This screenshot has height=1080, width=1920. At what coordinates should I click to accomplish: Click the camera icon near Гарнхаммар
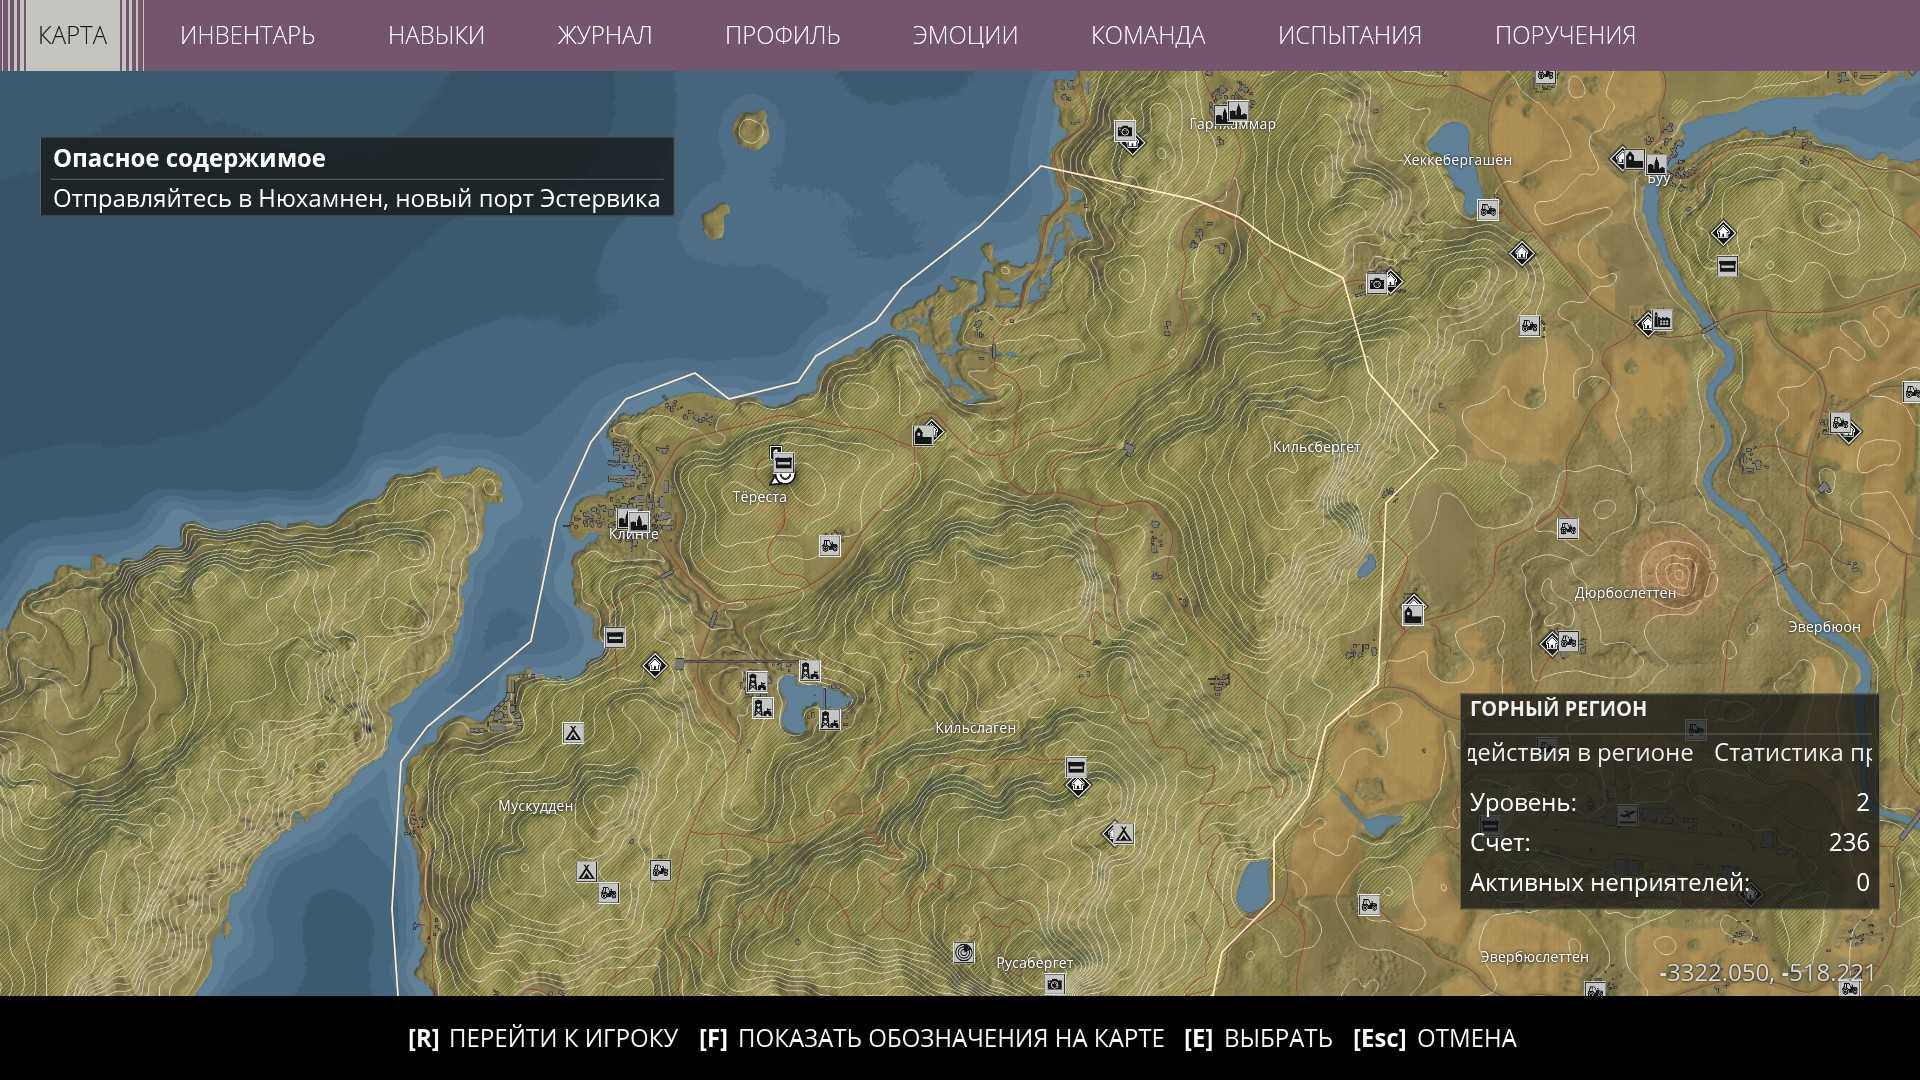pos(1125,131)
